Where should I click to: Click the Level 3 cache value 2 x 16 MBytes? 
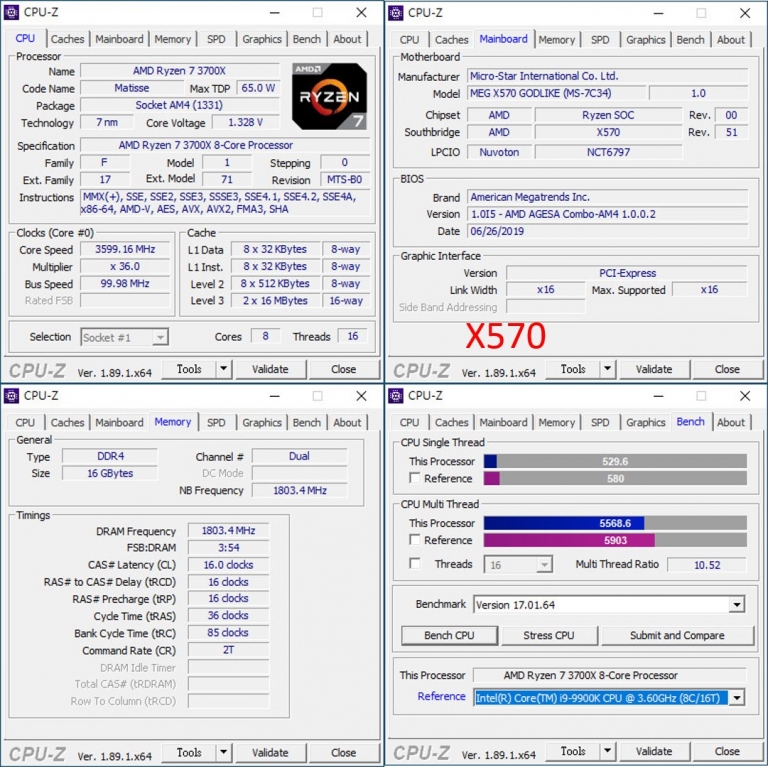tap(275, 301)
